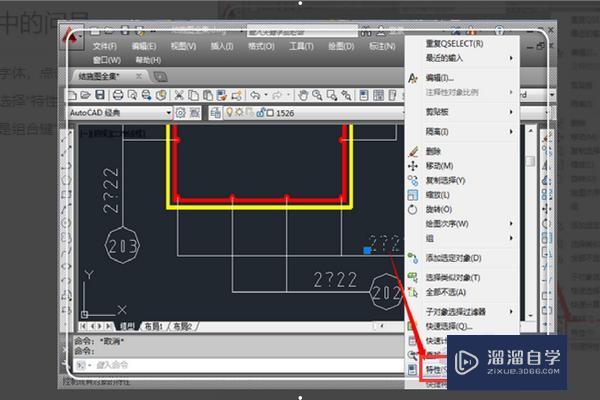Open the 工具(T) menu

point(301,46)
